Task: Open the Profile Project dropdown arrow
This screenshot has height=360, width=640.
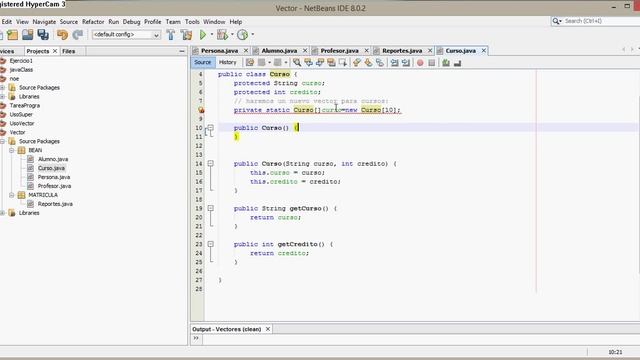Action: pyautogui.click(x=252, y=35)
